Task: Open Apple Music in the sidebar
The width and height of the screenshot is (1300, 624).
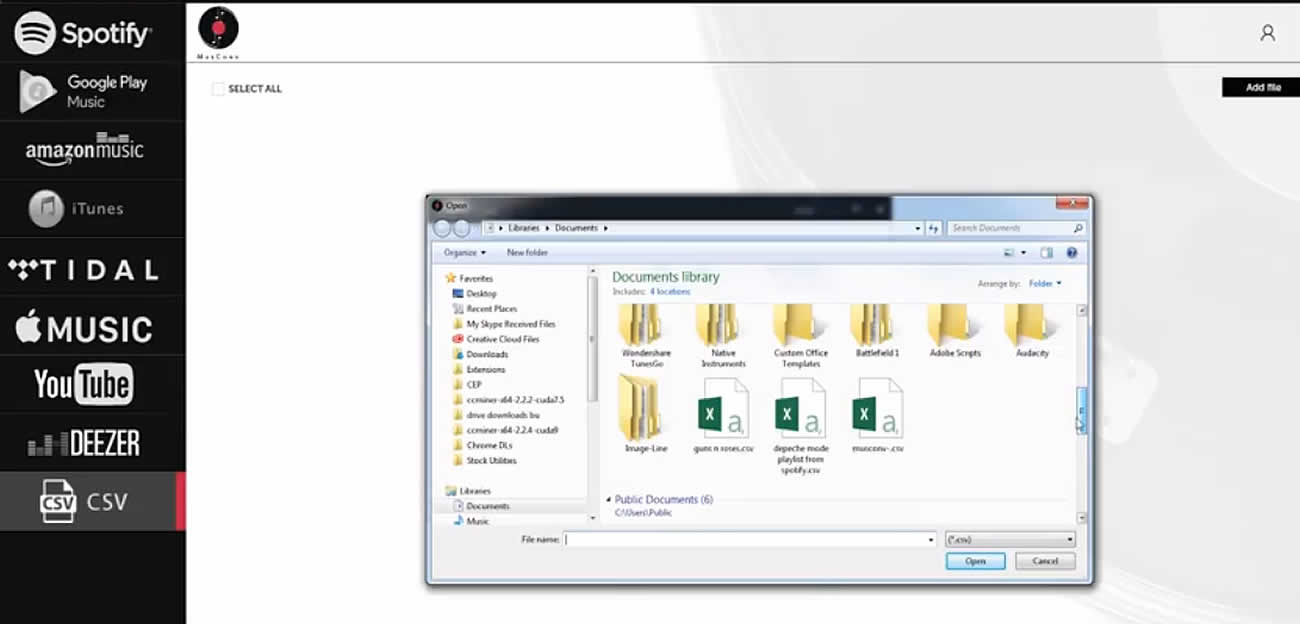Action: coord(92,327)
